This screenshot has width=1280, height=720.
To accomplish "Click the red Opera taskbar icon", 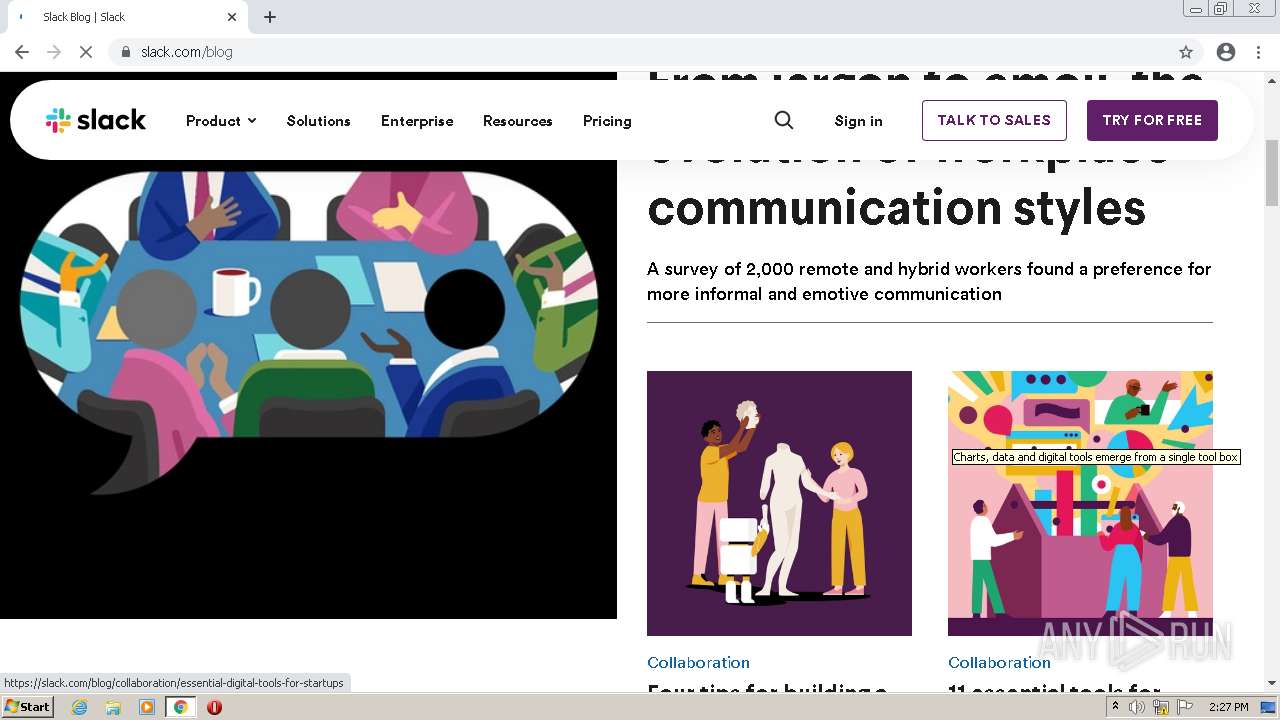I will (x=214, y=707).
